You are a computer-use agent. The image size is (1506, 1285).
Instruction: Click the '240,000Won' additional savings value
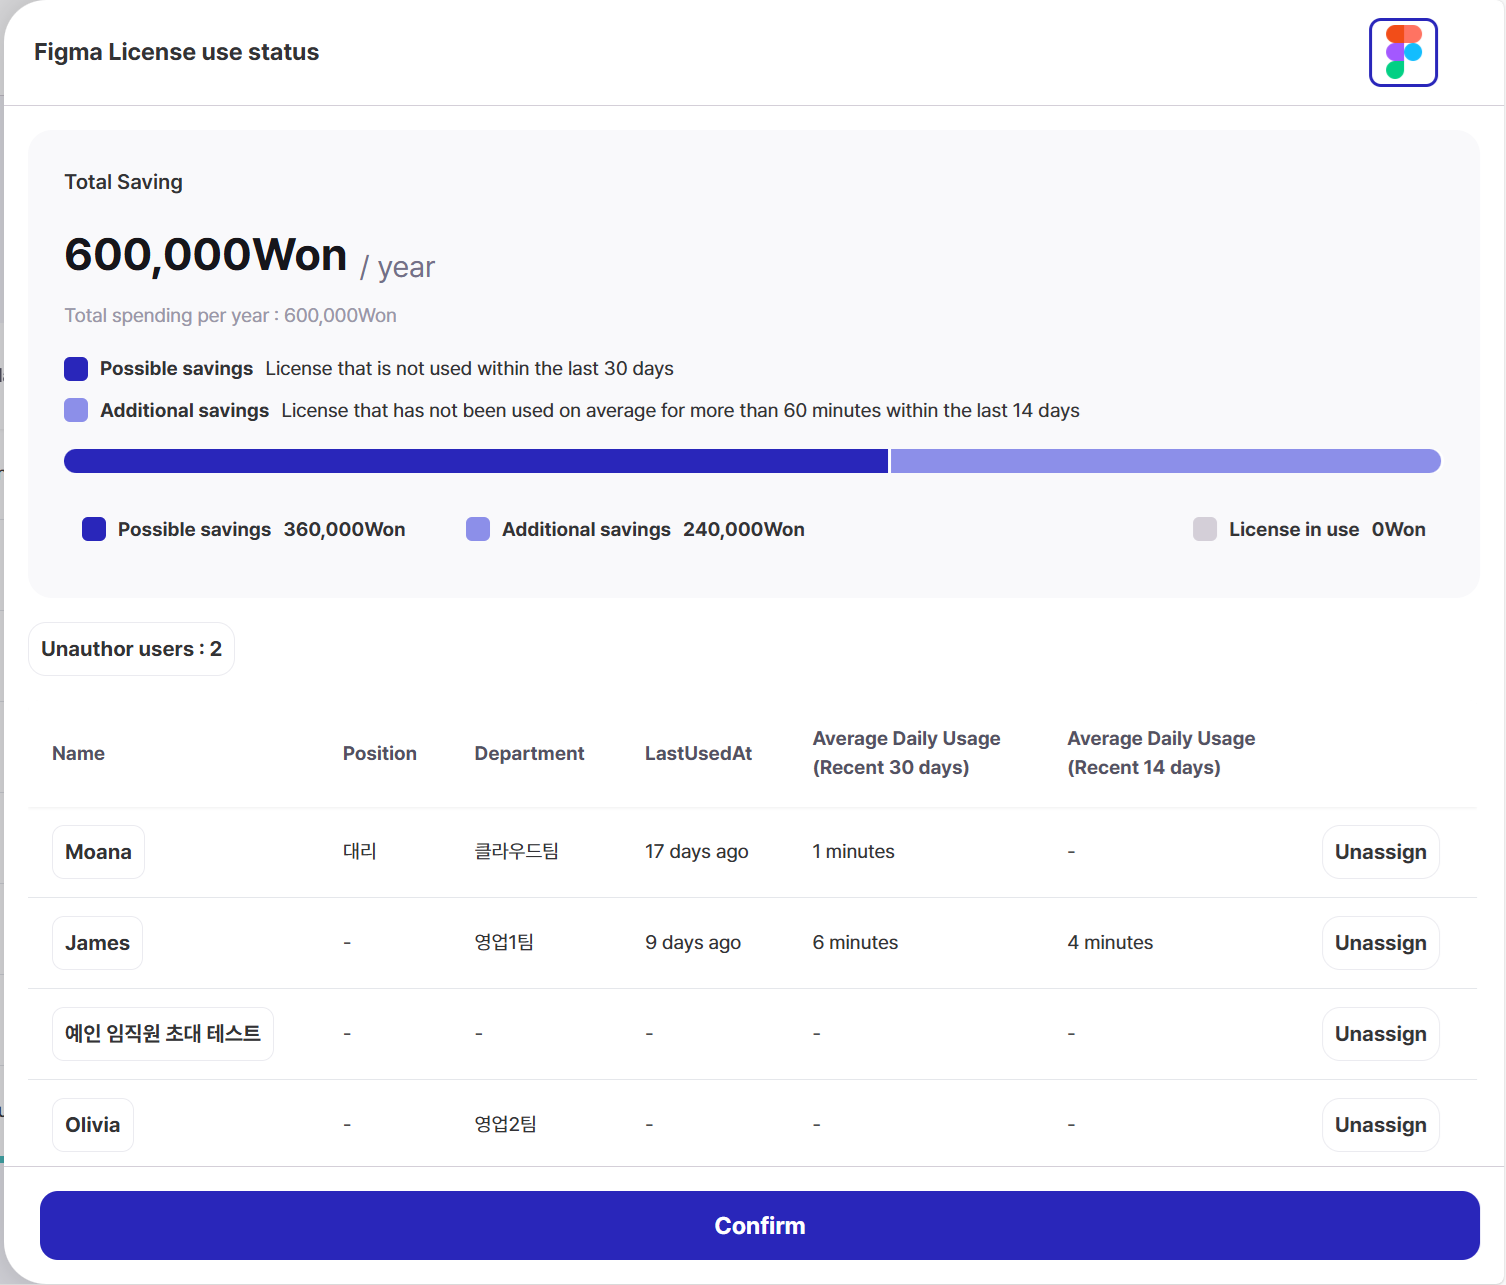point(743,529)
